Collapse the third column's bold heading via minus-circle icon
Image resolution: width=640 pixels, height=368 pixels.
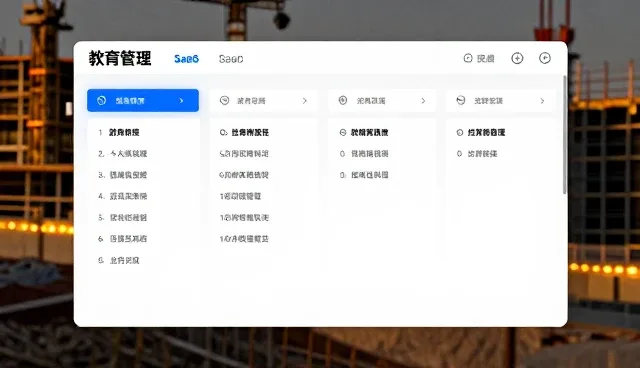coord(343,133)
